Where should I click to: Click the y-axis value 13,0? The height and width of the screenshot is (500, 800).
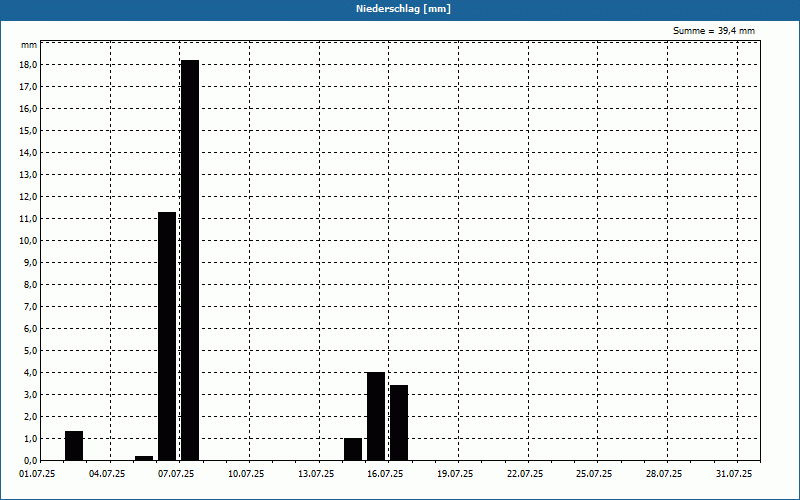[28, 174]
